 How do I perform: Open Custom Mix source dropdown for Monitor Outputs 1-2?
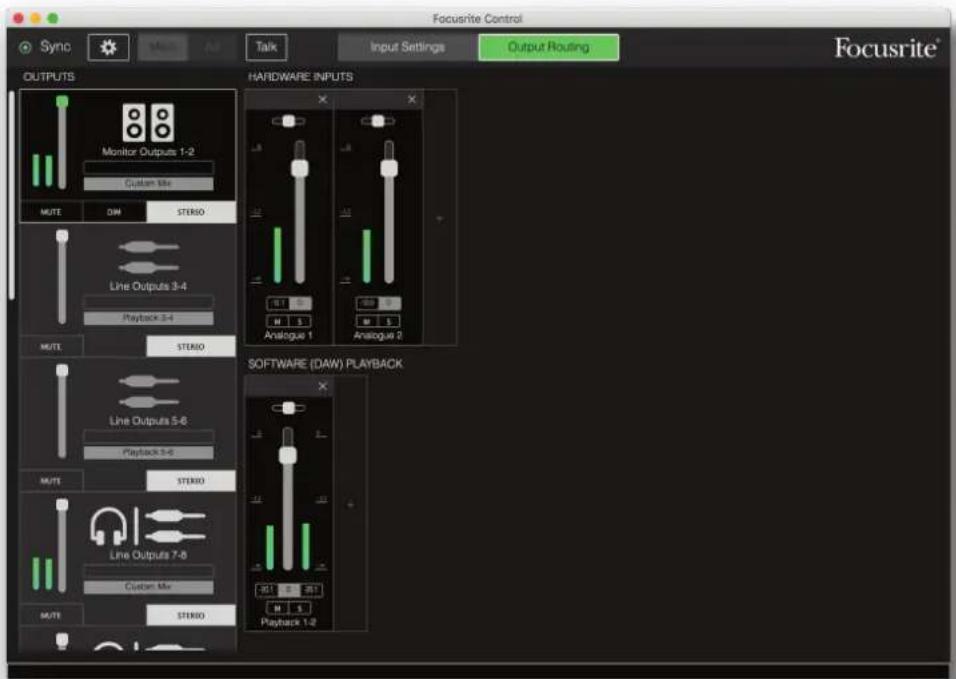click(x=148, y=183)
